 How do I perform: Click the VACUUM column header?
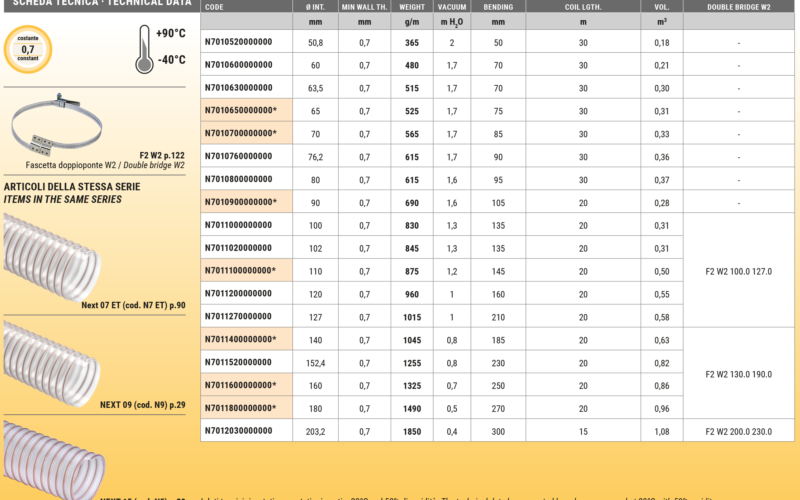pyautogui.click(x=452, y=6)
